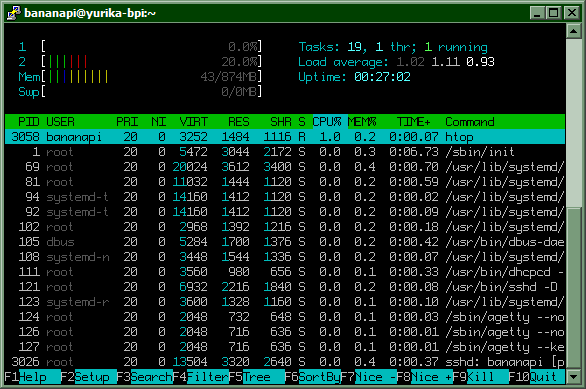Click F7 Nice - to lower niceness
586x389 pixels.
[x=368, y=377]
